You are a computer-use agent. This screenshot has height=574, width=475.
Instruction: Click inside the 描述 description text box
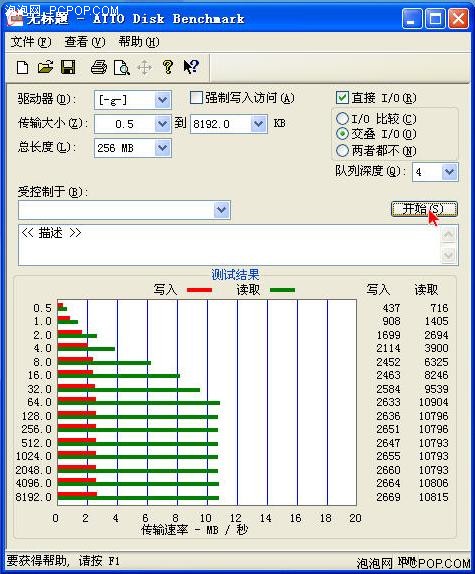(230, 245)
